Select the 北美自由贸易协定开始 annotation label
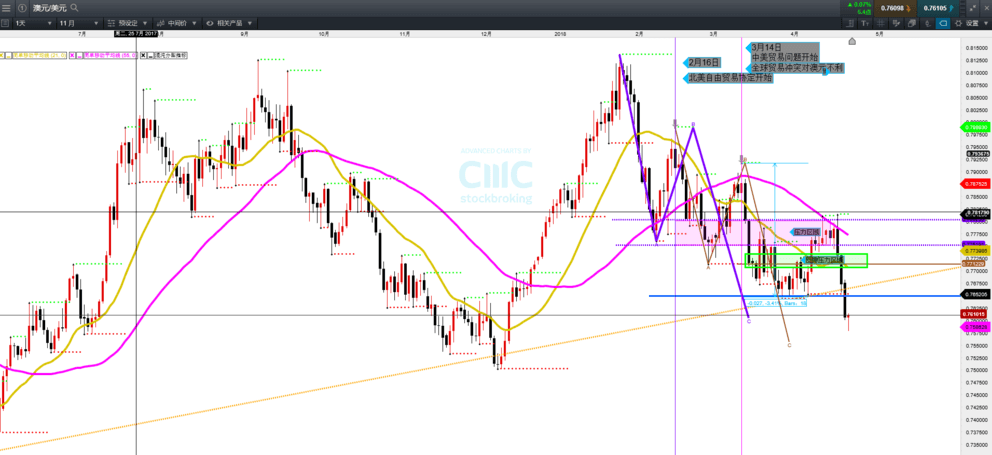 coord(730,78)
